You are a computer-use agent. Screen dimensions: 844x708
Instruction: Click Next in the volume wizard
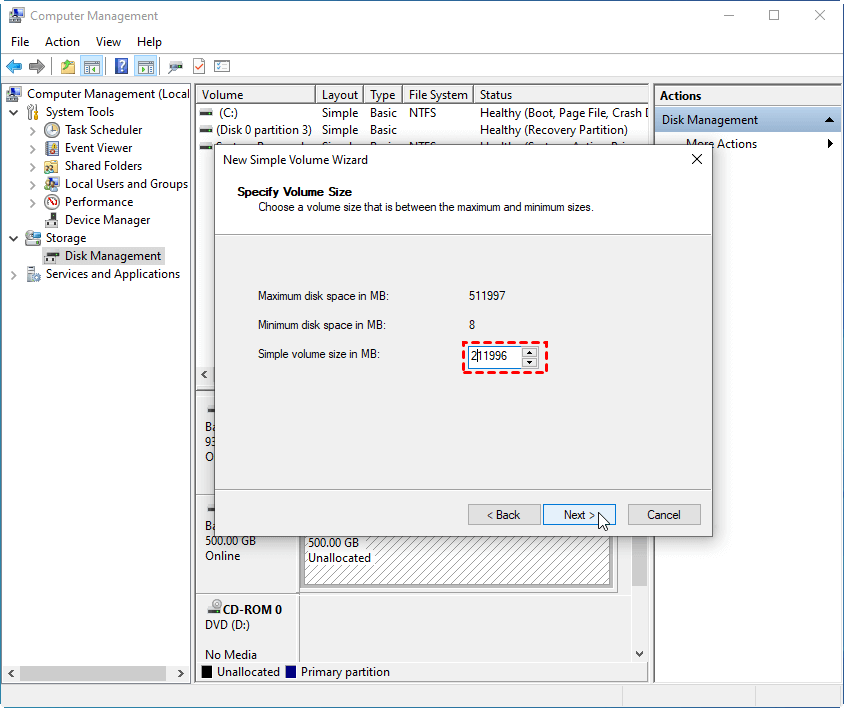click(579, 515)
